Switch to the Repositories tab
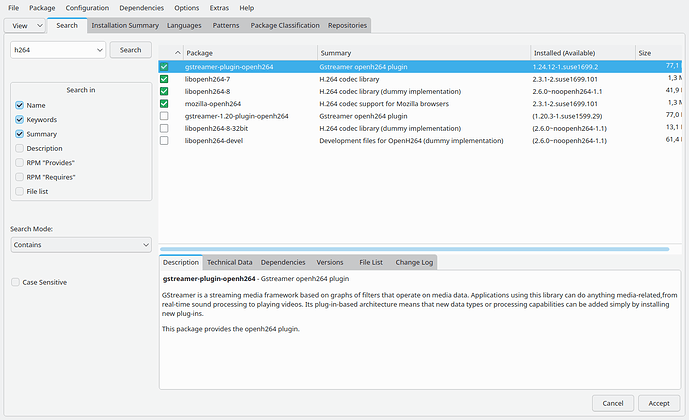 [x=347, y=25]
